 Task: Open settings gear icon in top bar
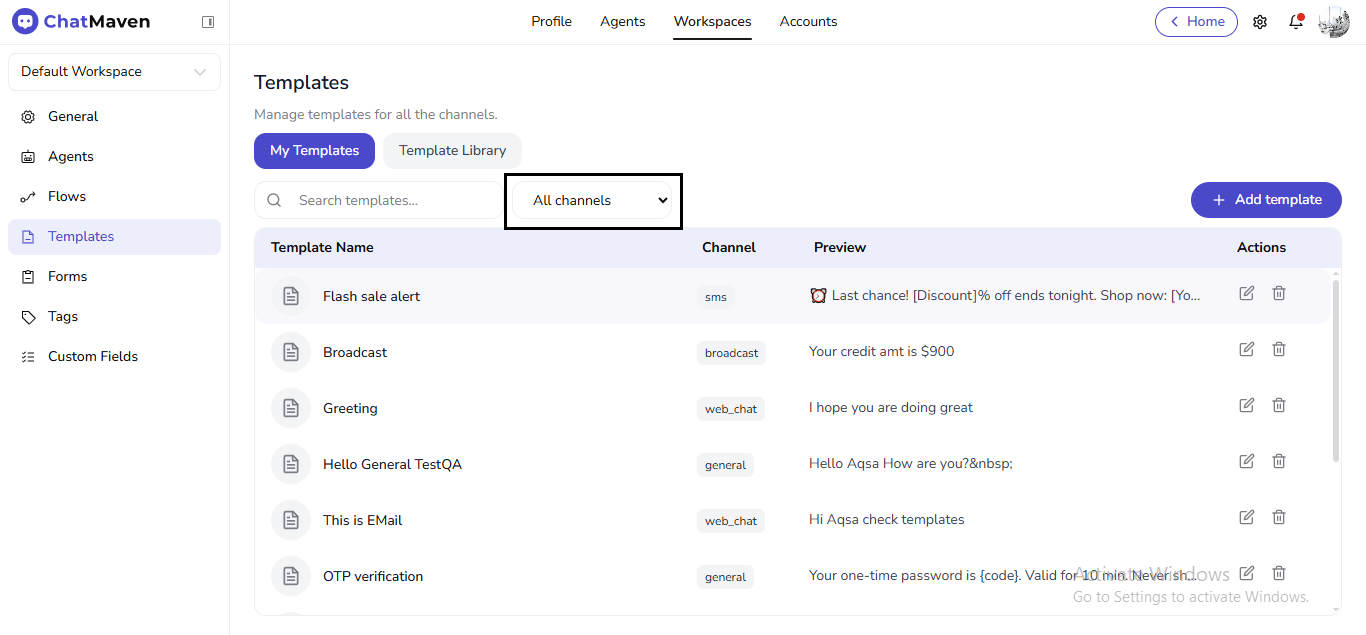[1260, 22]
